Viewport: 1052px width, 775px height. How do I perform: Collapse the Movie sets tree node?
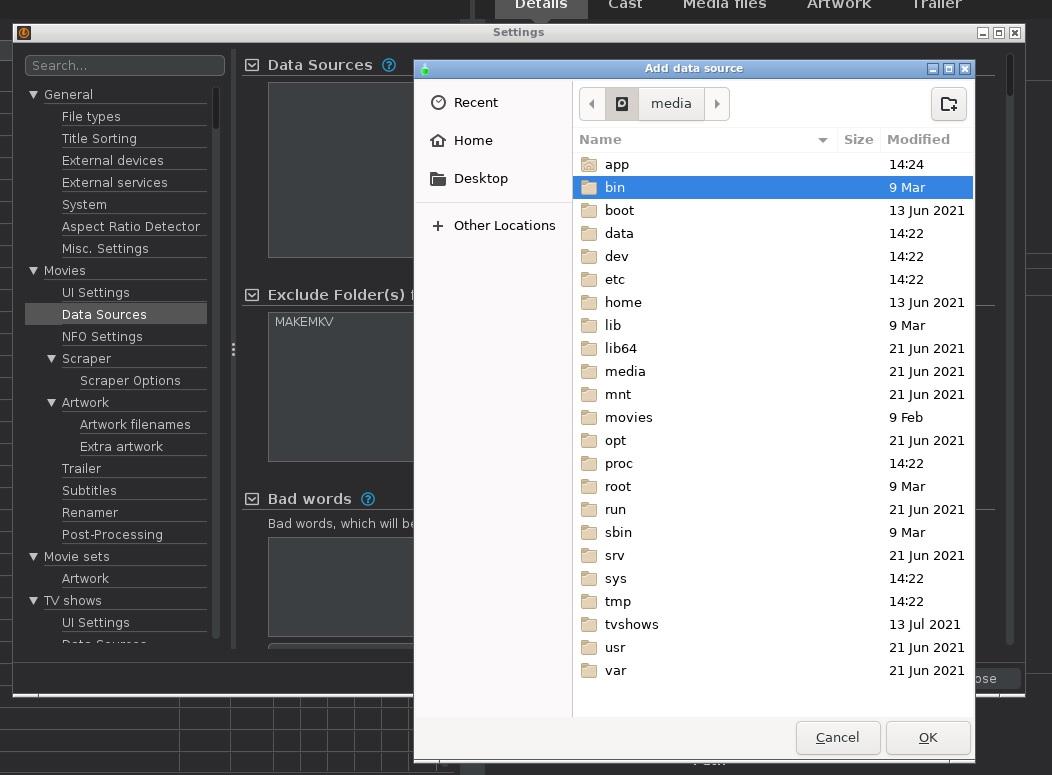coord(33,557)
